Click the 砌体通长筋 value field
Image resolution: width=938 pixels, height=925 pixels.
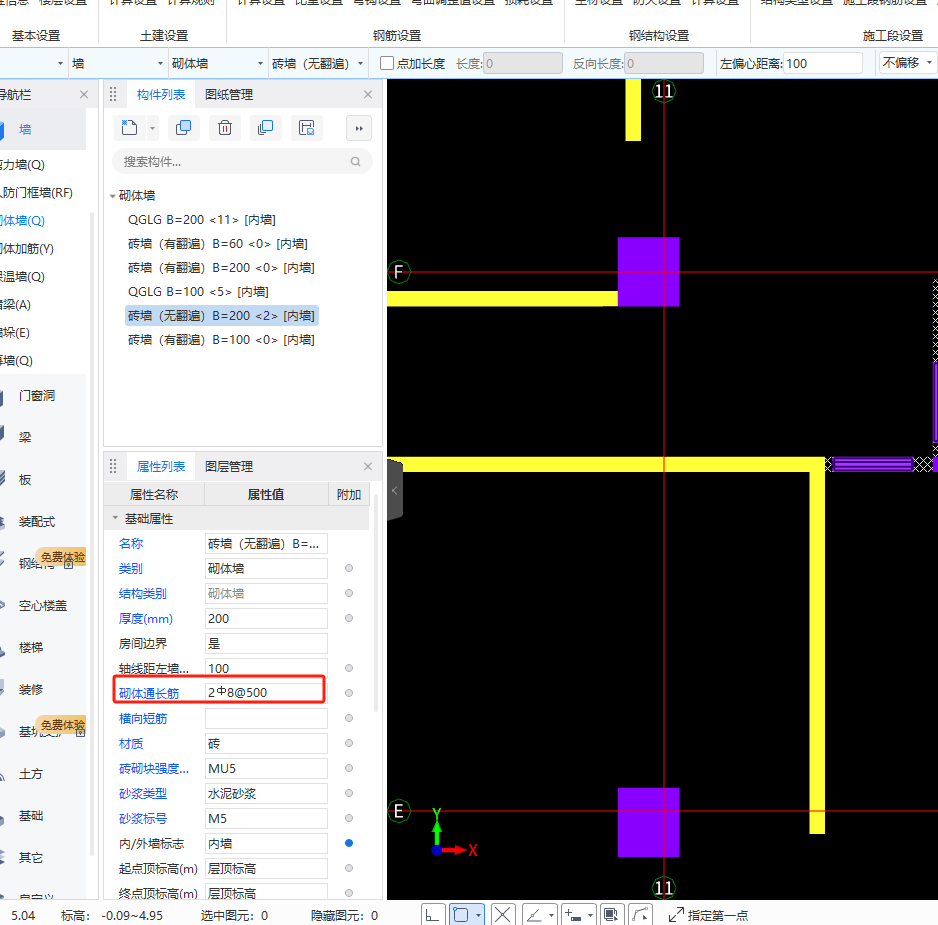tap(266, 692)
